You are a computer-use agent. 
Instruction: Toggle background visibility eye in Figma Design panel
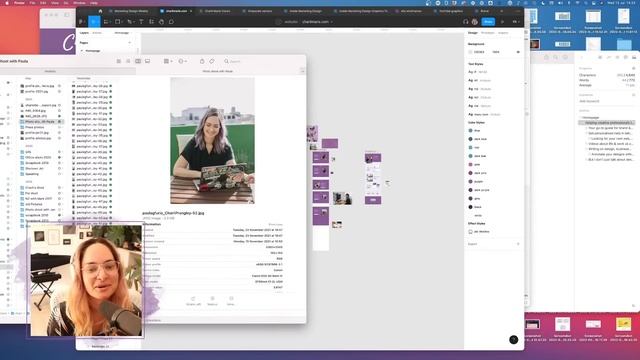point(518,52)
